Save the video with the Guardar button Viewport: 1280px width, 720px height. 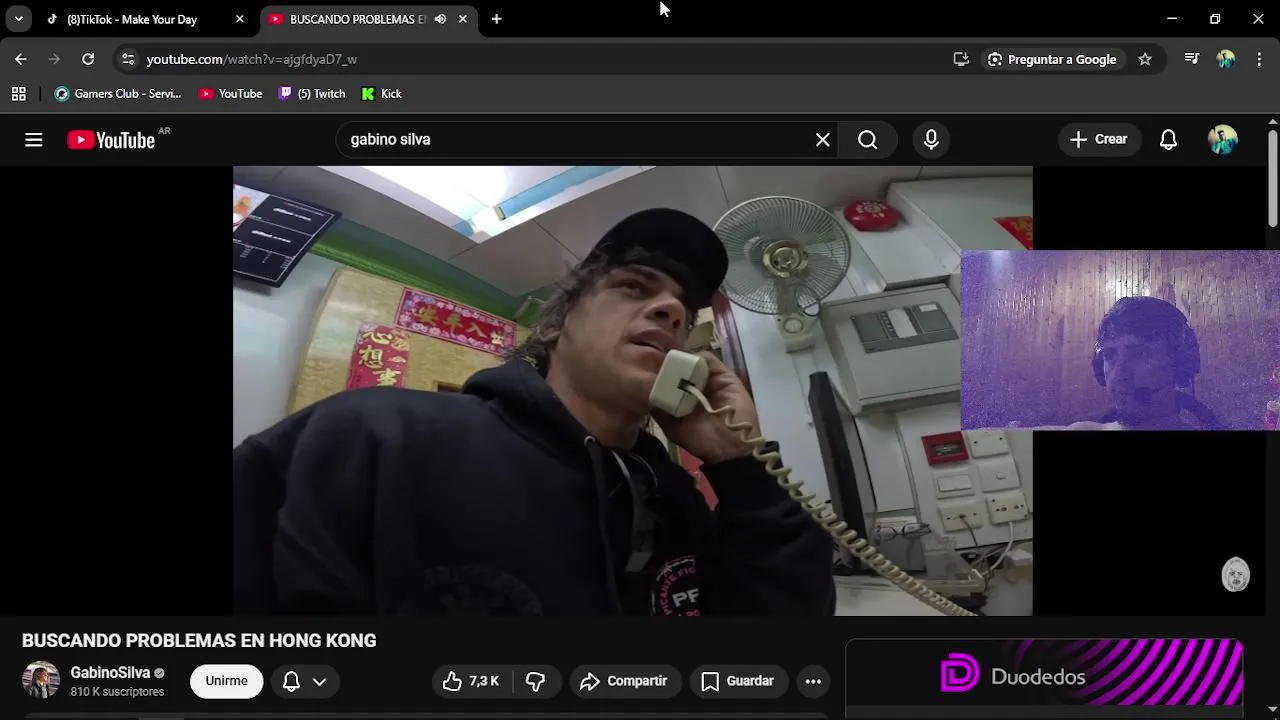coord(738,681)
